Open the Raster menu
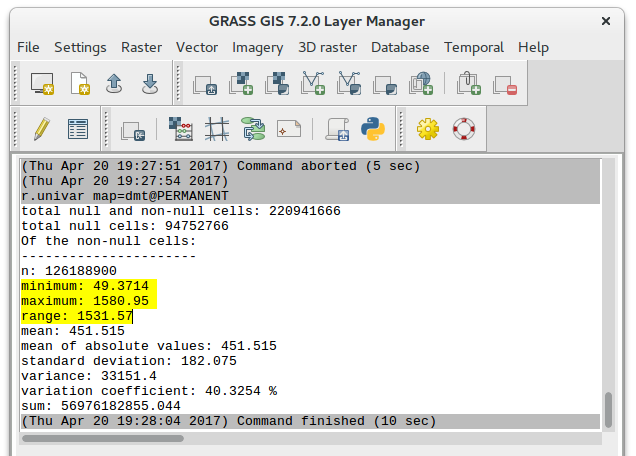This screenshot has height=456, width=636. click(142, 47)
